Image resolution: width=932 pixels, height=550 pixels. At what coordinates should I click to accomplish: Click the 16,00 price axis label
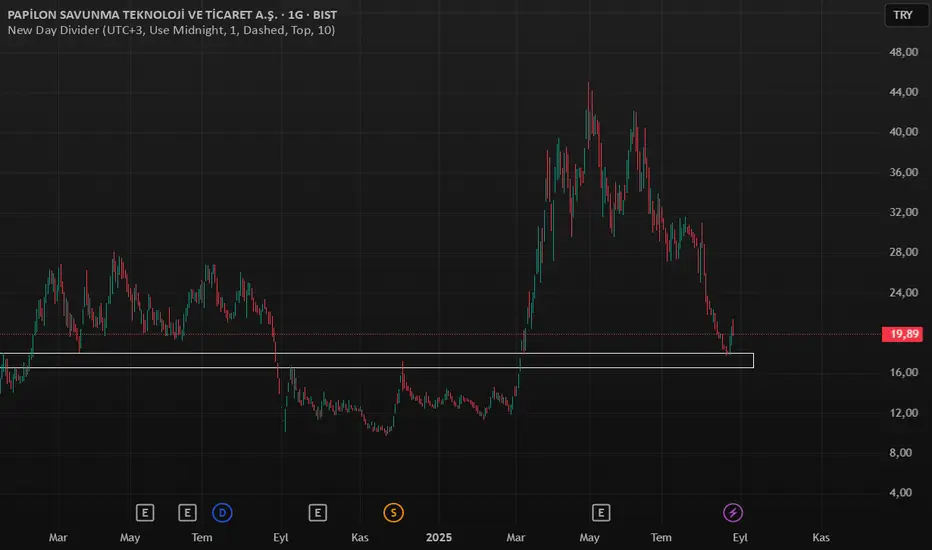tap(903, 372)
